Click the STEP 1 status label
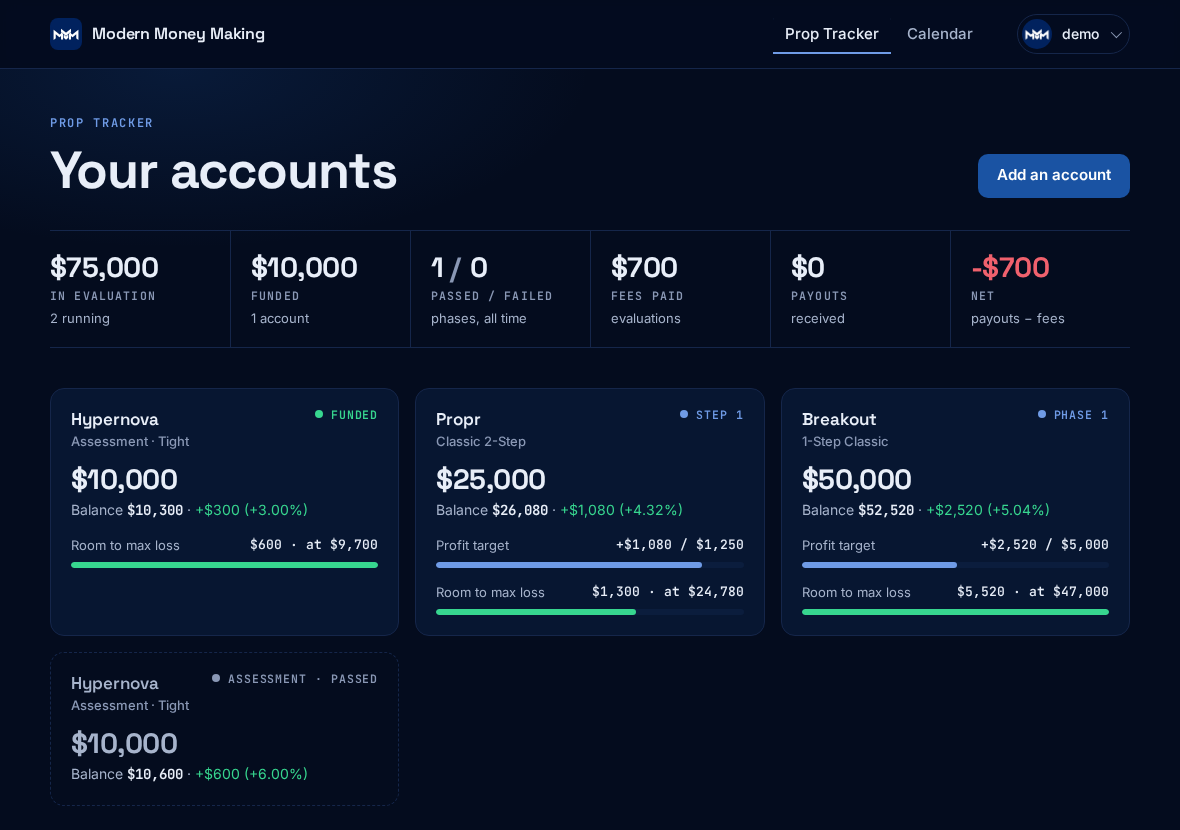Screen dimensions: 1180x830 pos(719,415)
